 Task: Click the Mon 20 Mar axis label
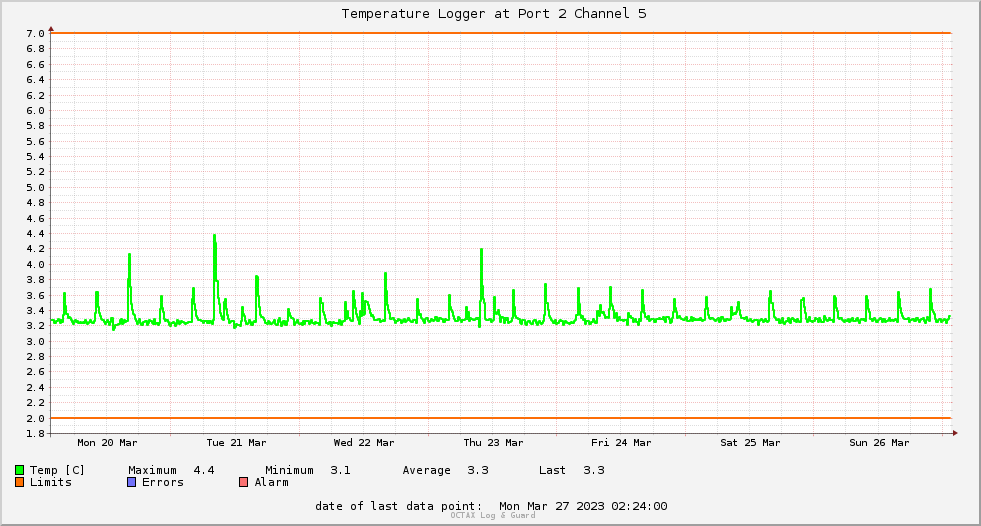pos(107,443)
